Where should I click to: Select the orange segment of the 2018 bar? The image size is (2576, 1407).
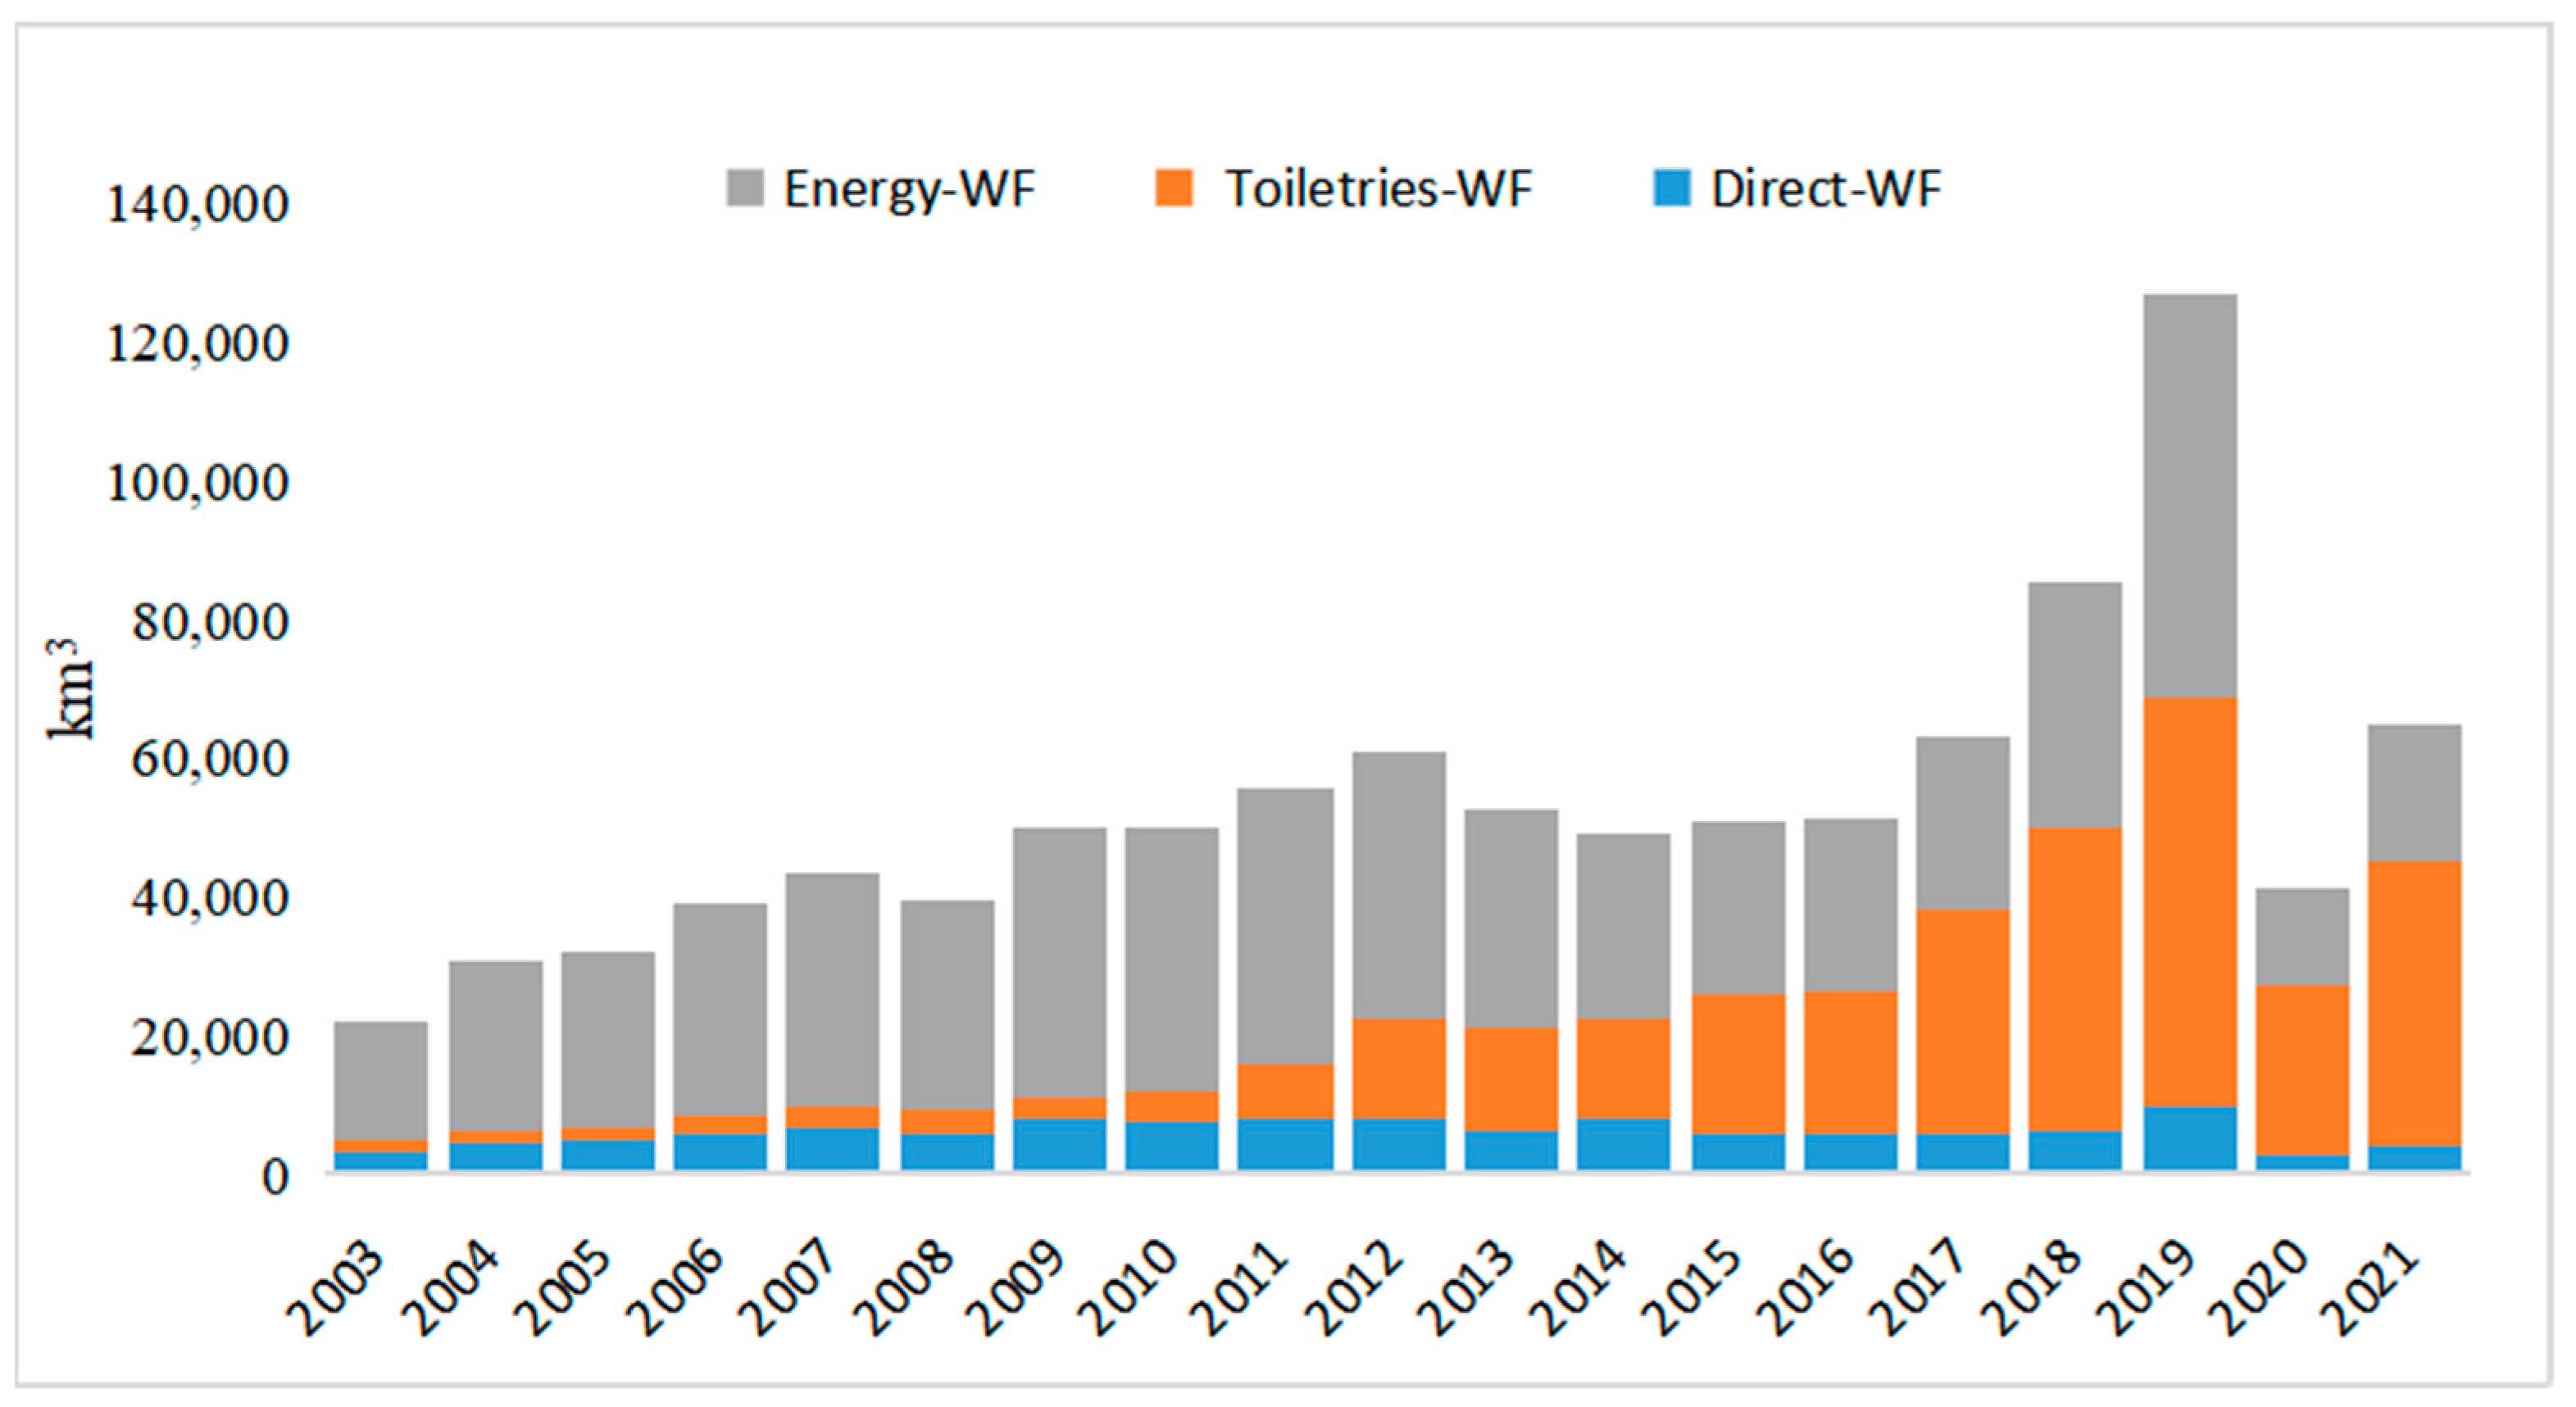[2075, 980]
